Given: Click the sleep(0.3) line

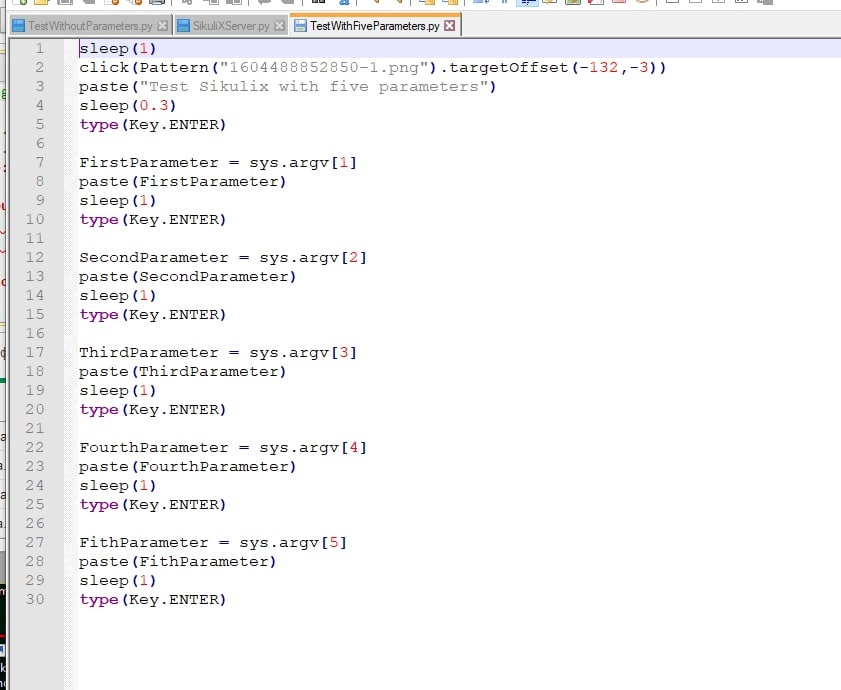Looking at the screenshot, I should click(128, 106).
